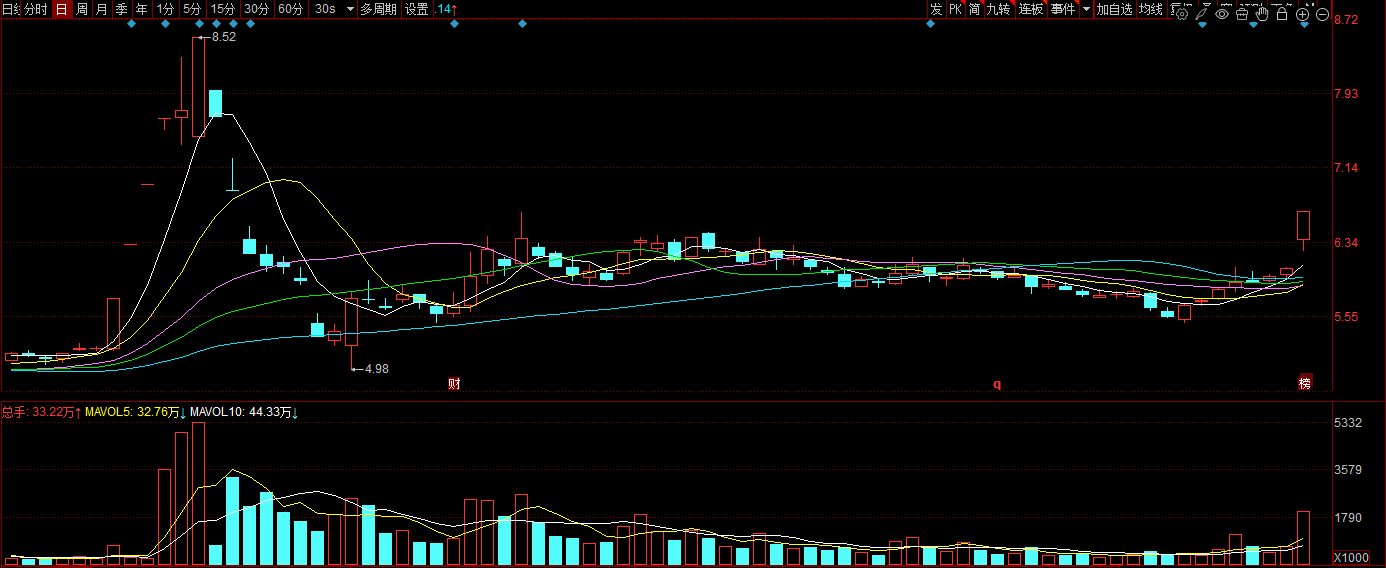The height and width of the screenshot is (568, 1386).
Task: Click 加自选 to add to watchlist
Action: click(1114, 9)
